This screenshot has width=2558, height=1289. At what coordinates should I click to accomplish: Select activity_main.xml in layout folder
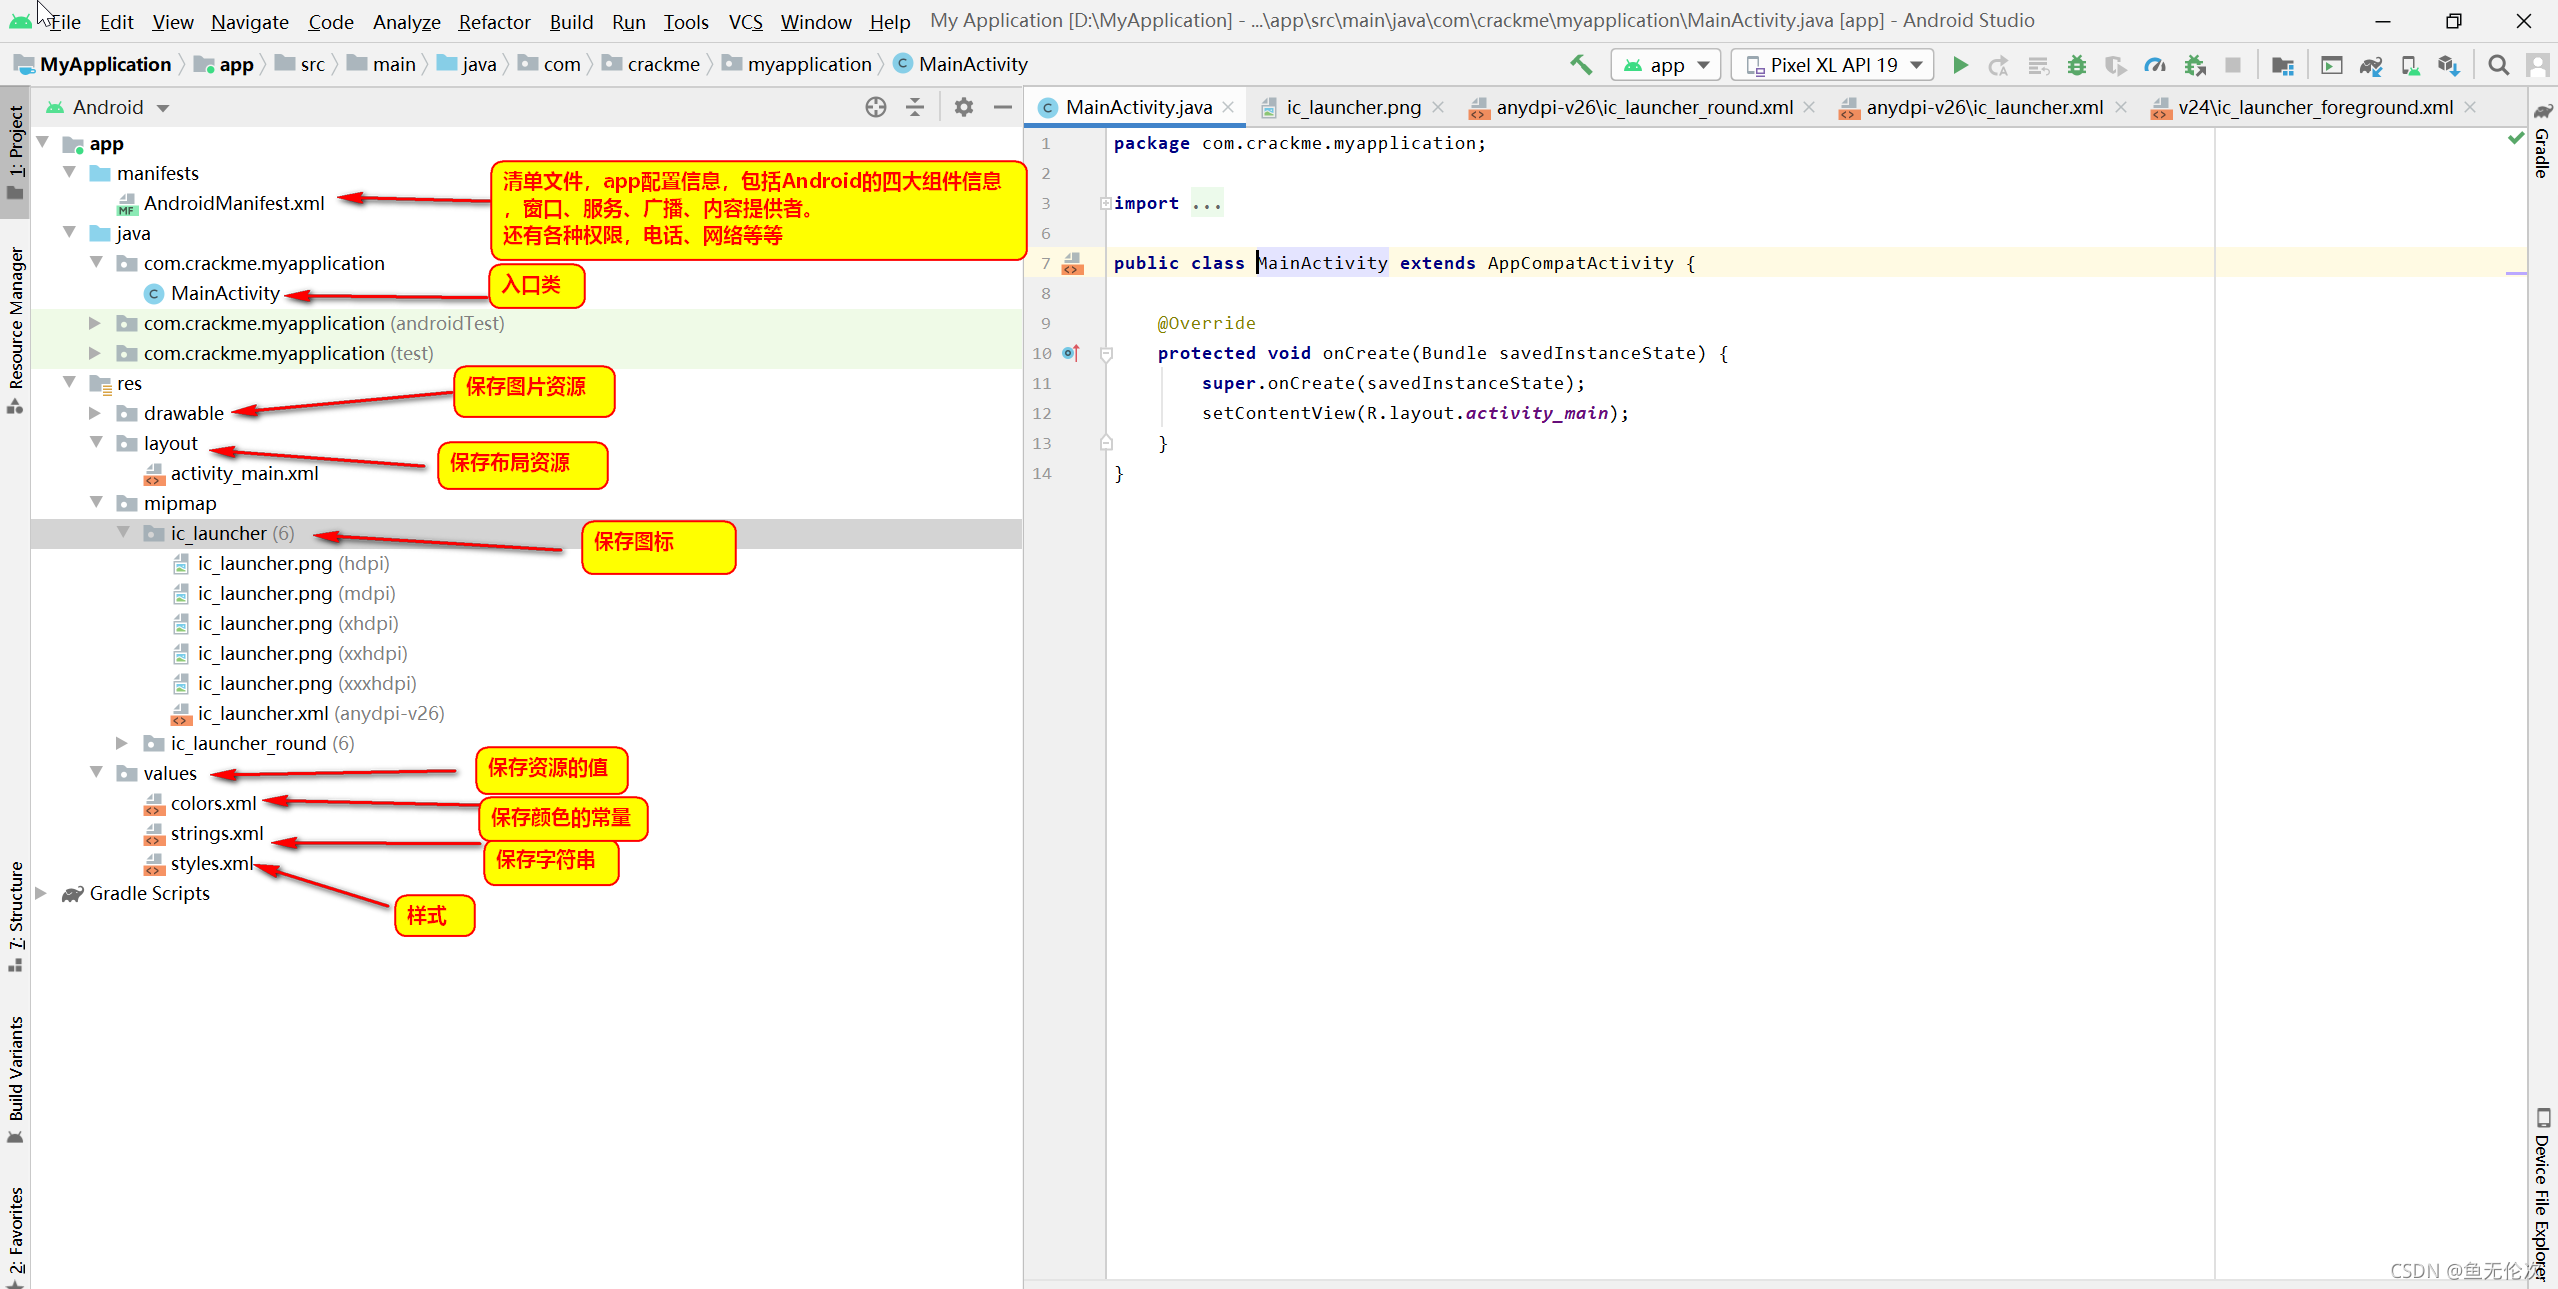pos(232,473)
